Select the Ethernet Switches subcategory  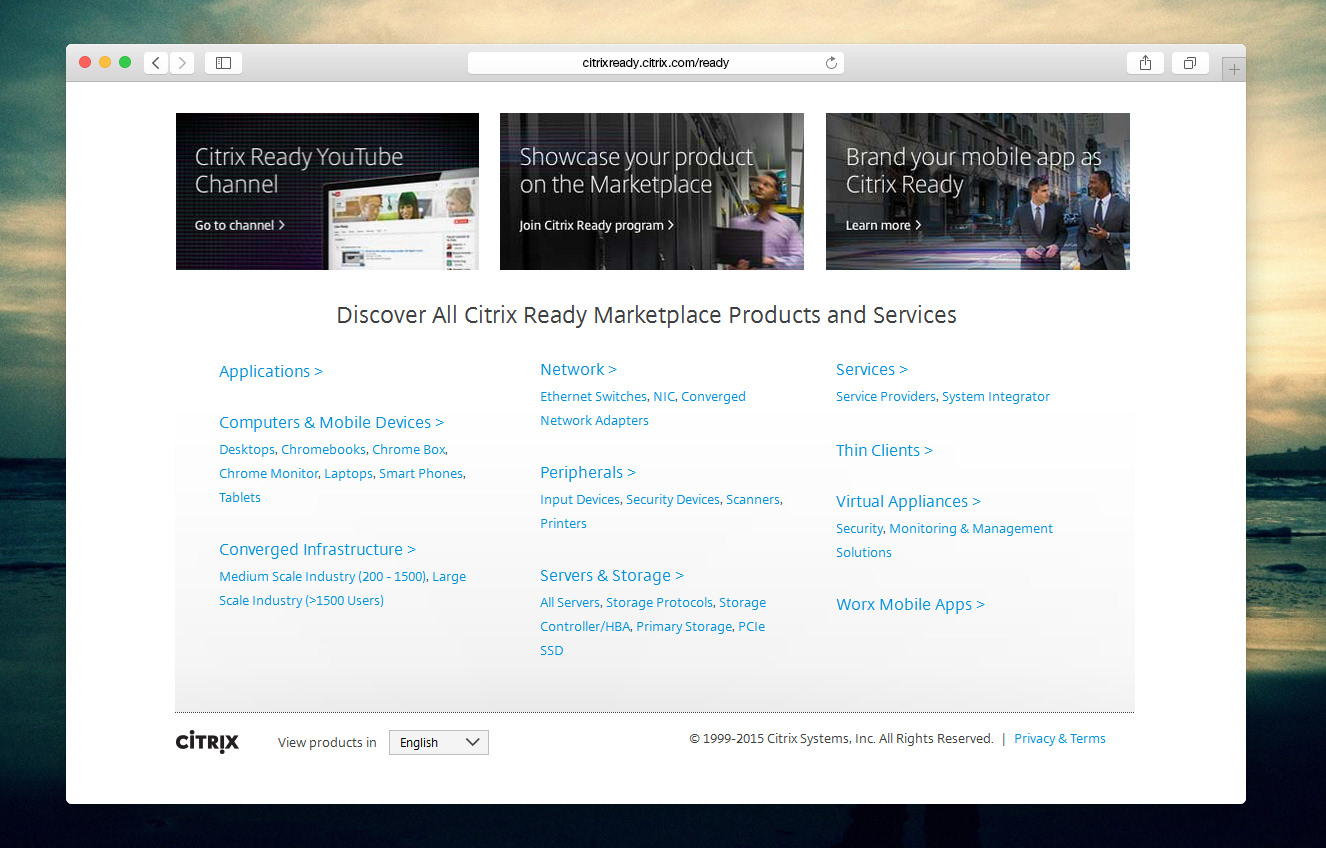[593, 396]
